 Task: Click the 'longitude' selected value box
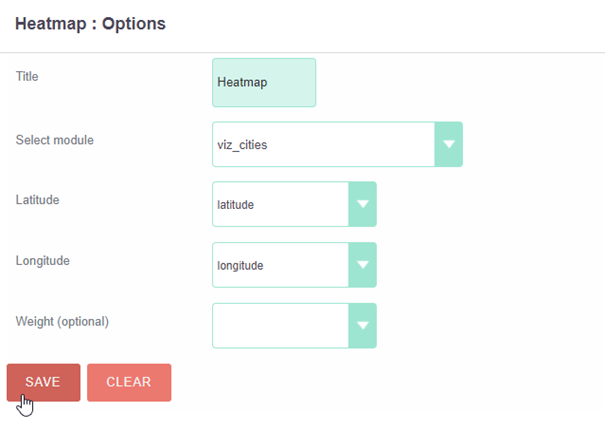point(281,265)
